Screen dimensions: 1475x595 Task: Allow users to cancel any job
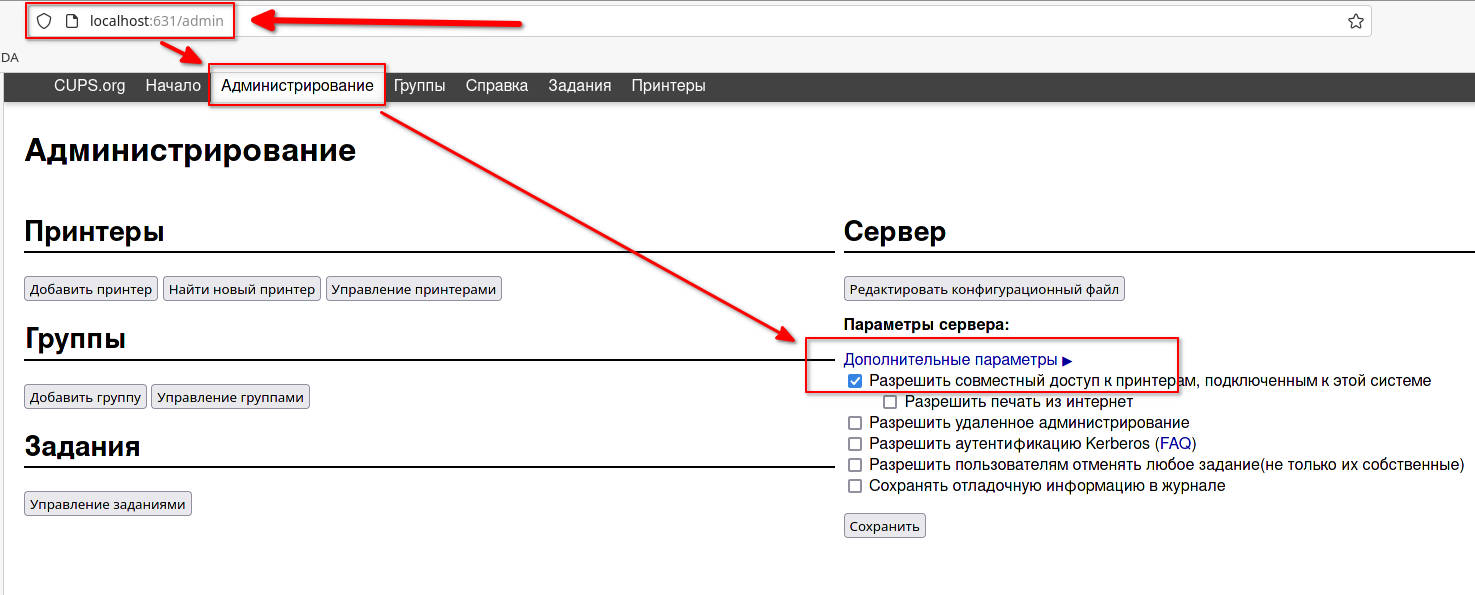pos(855,464)
